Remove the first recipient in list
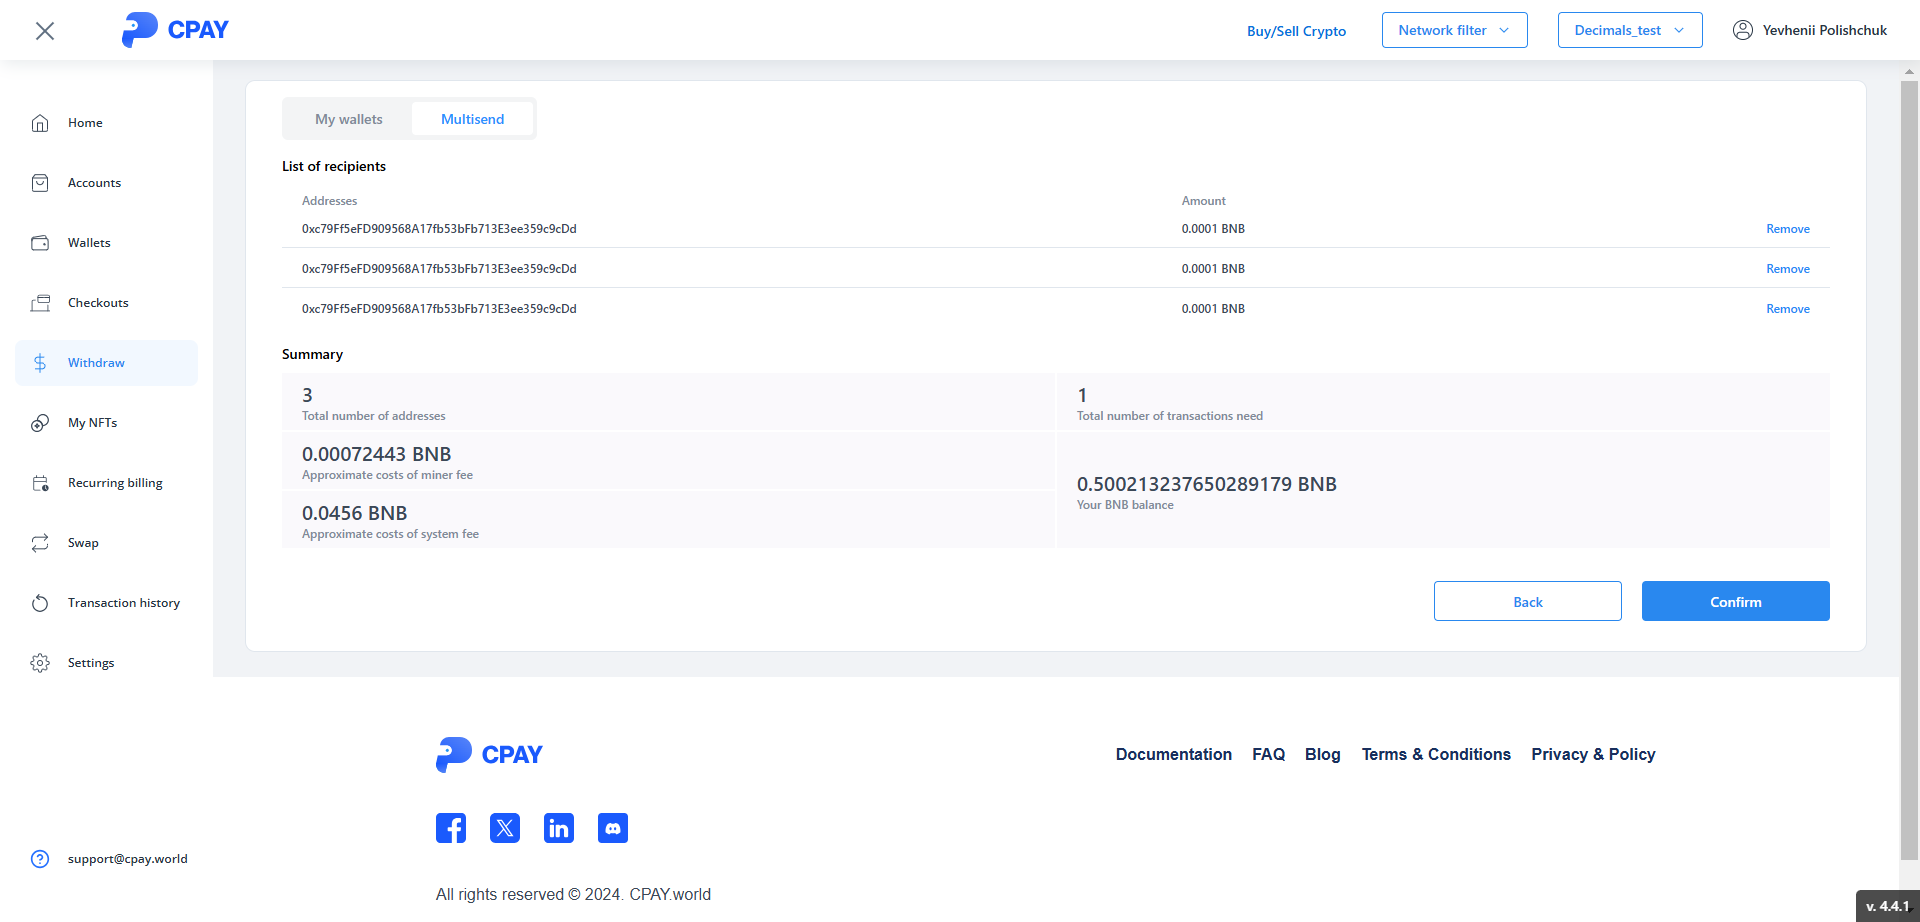This screenshot has width=1920, height=922. coord(1787,229)
